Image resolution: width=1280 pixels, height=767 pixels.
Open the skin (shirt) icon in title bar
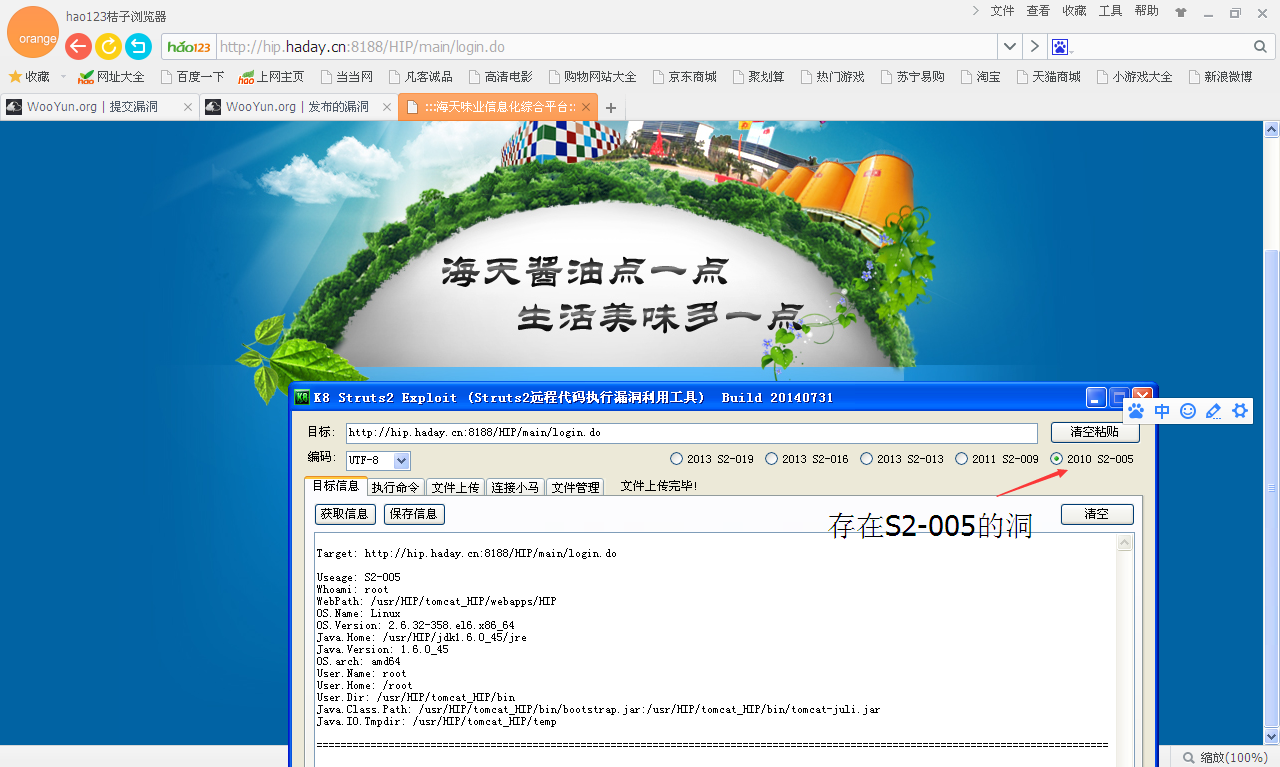[1181, 13]
